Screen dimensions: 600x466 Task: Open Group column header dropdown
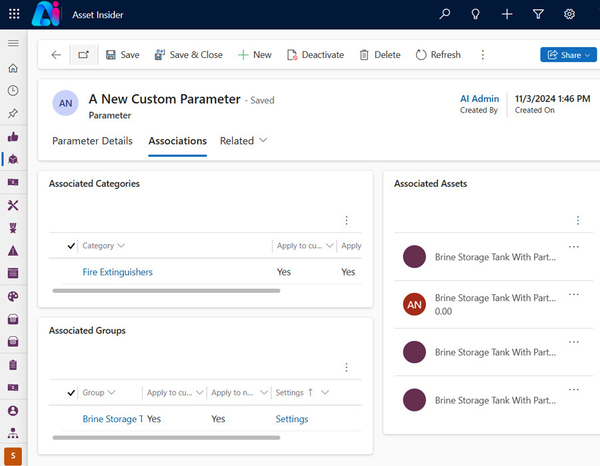[99, 393]
